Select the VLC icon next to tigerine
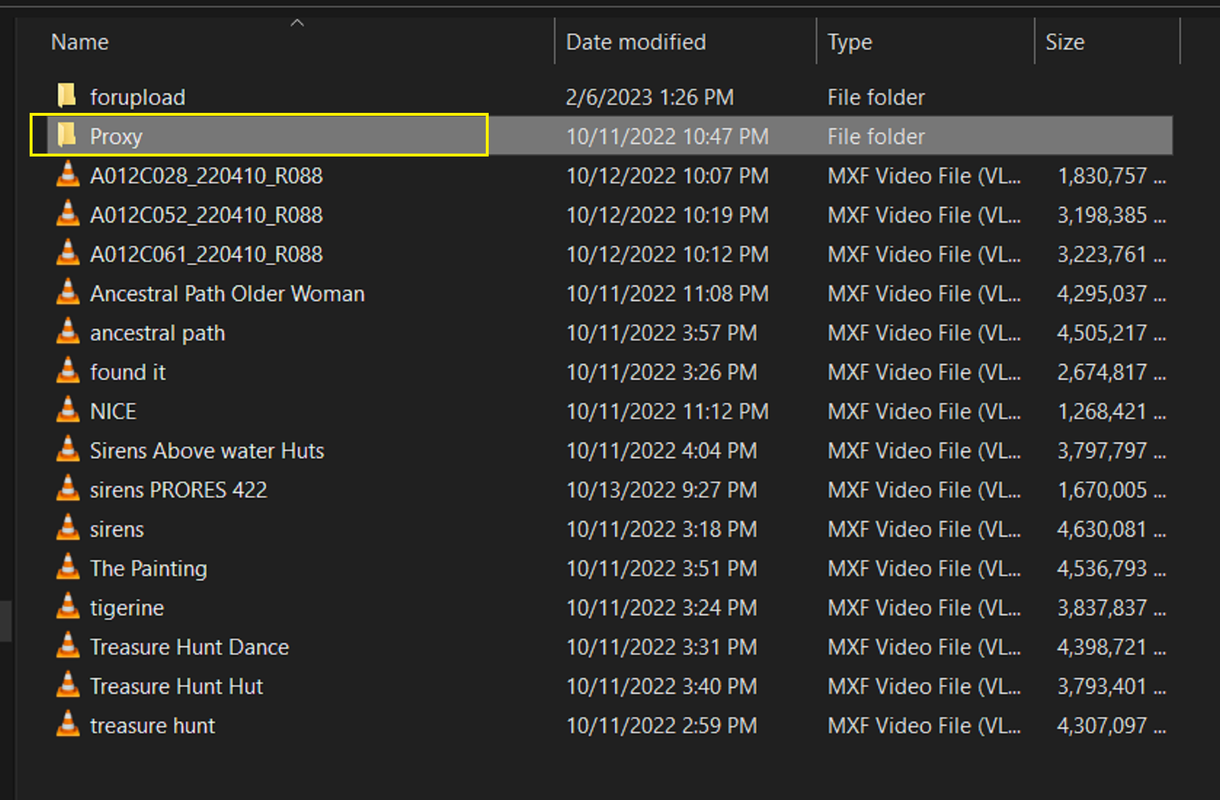 (x=67, y=607)
